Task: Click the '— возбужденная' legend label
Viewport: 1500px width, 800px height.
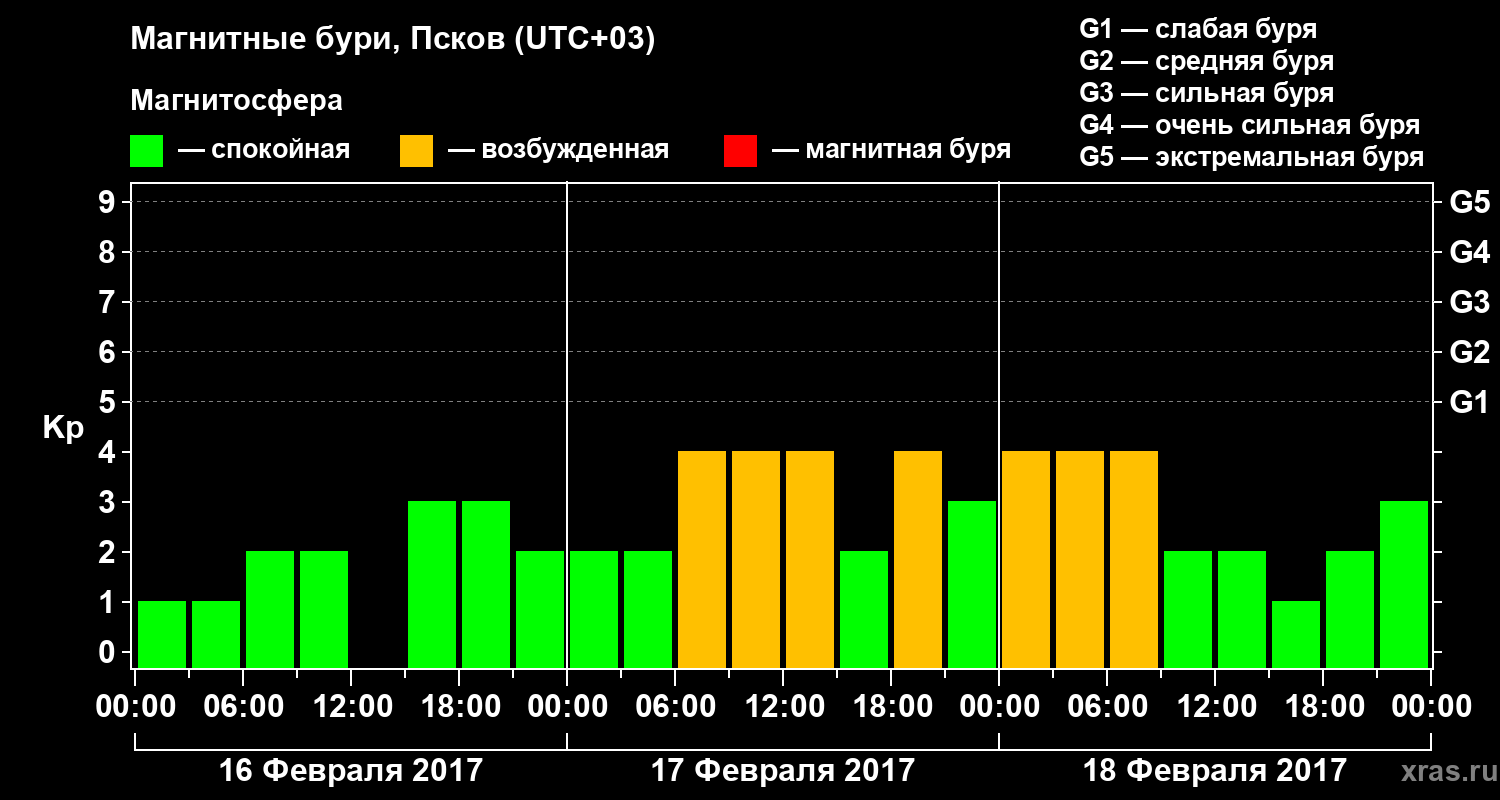Action: 558,150
